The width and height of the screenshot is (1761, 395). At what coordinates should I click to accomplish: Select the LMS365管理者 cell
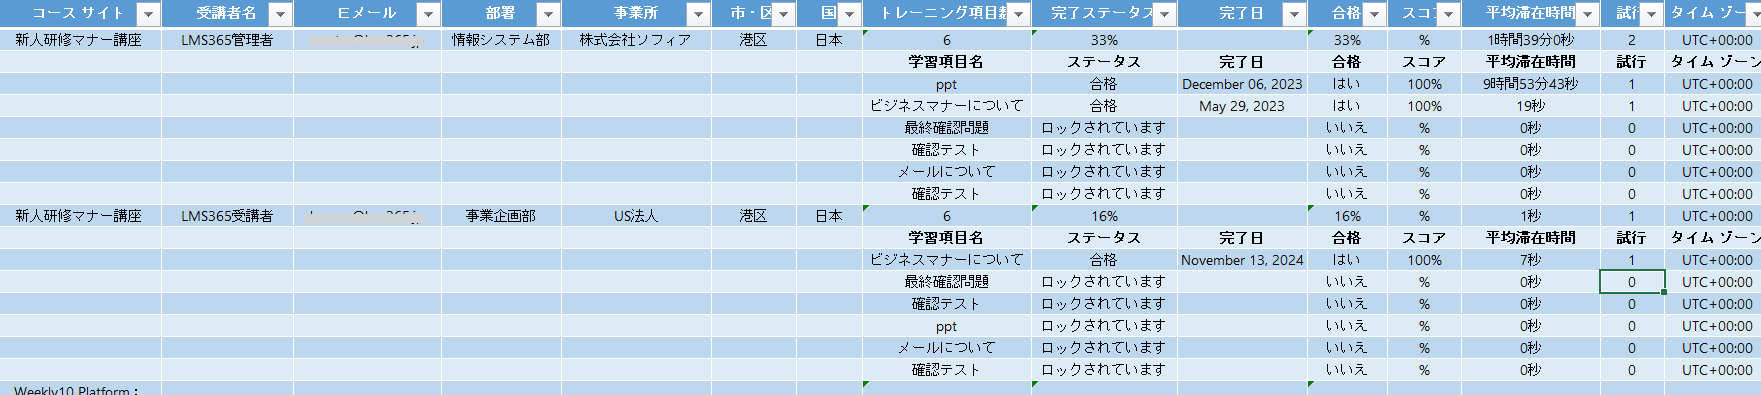227,40
